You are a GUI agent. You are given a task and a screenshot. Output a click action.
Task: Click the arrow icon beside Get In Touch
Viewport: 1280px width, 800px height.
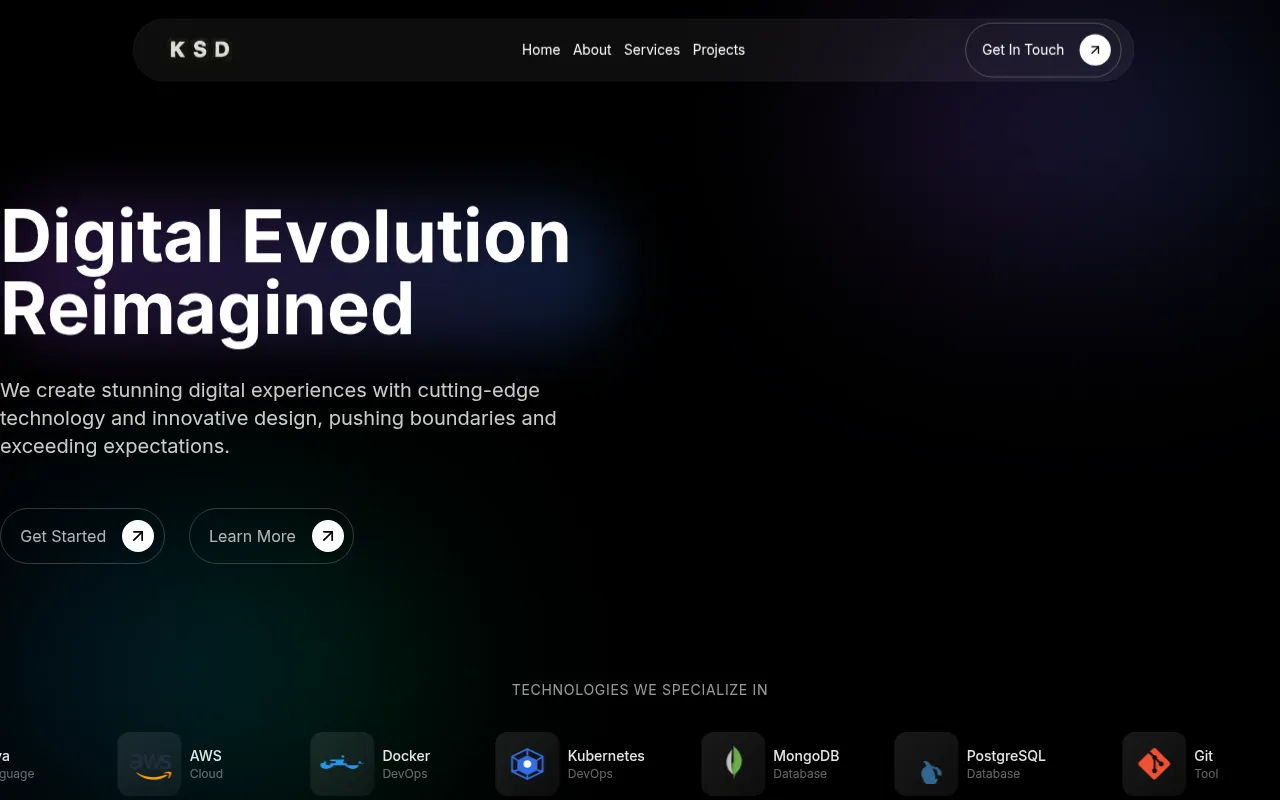point(1095,50)
